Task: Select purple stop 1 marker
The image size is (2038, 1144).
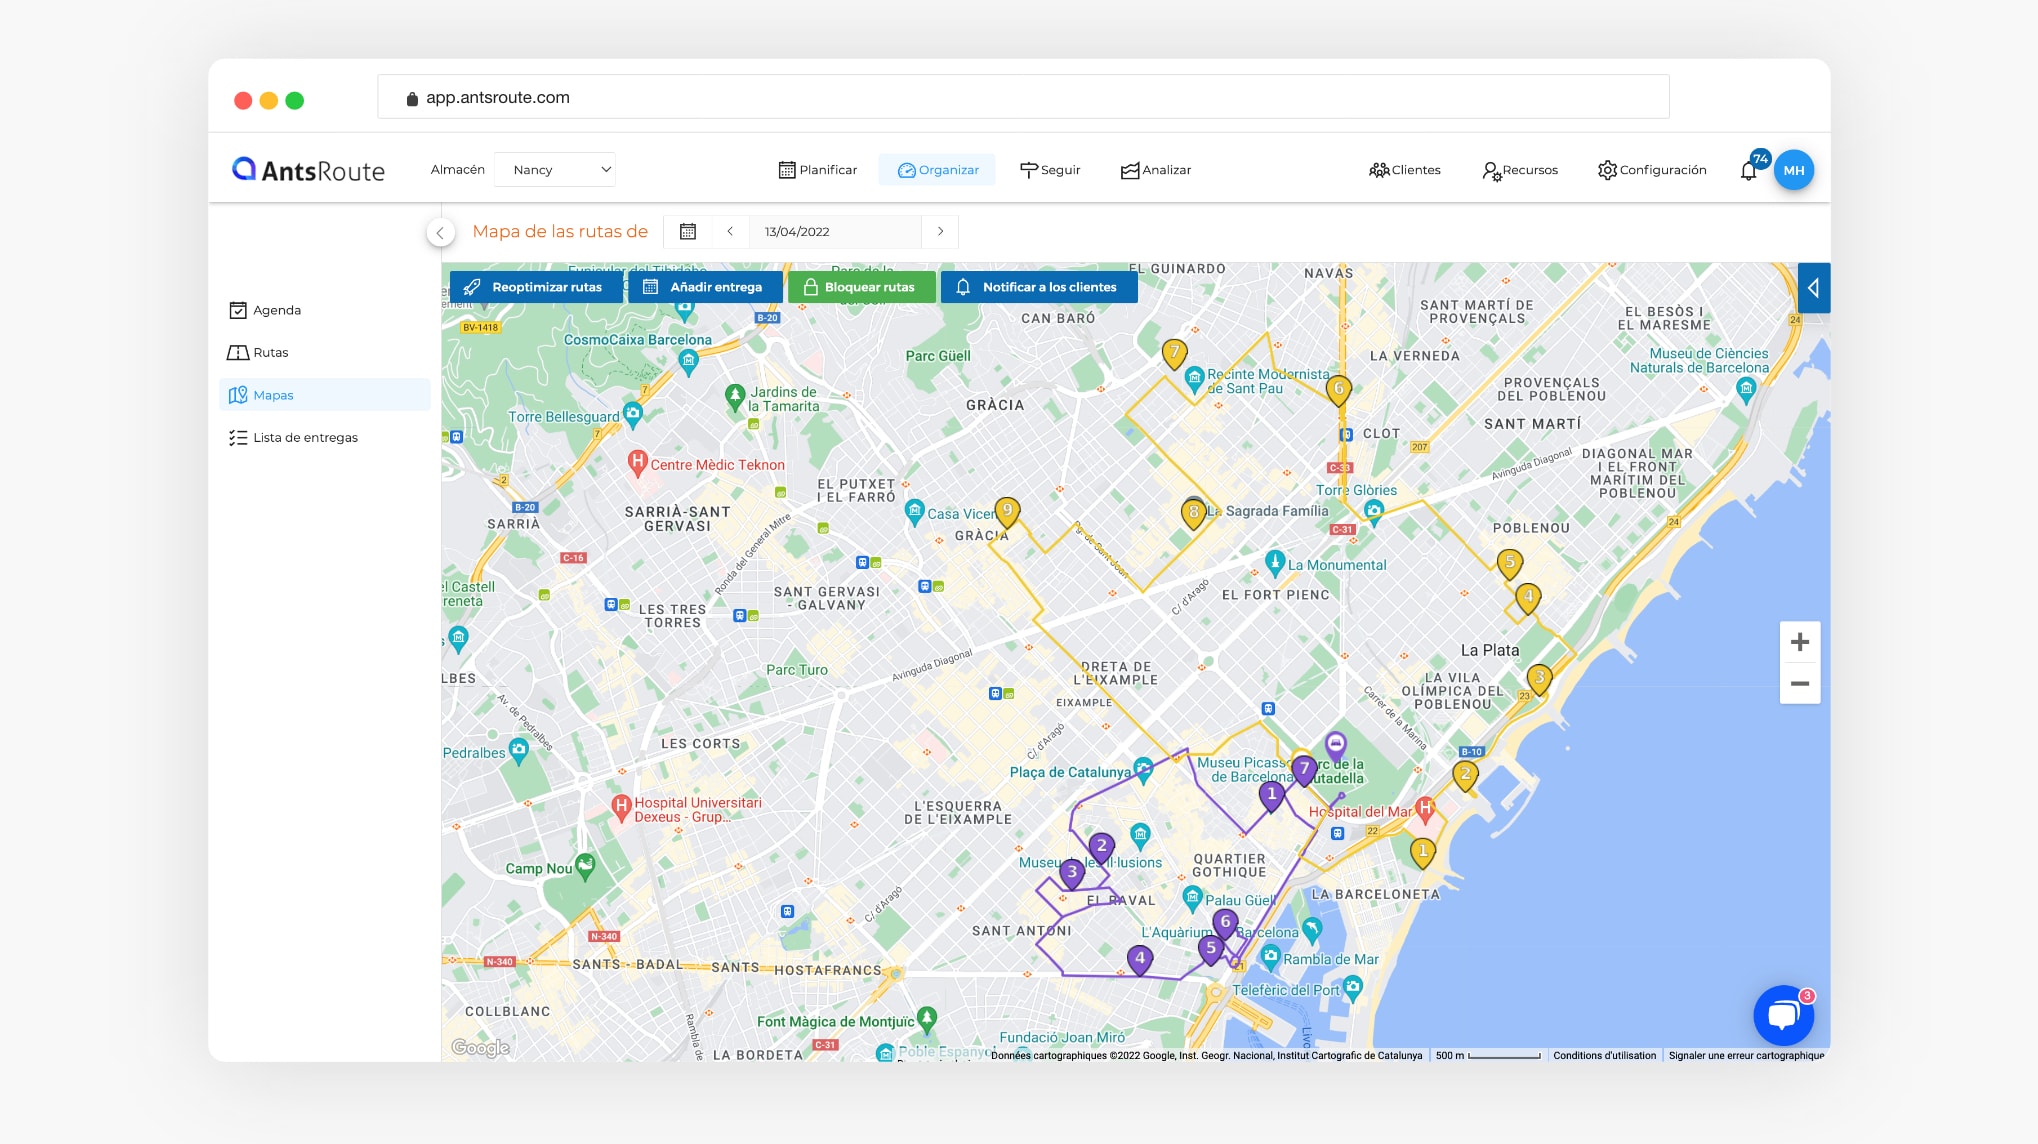Action: [1271, 796]
